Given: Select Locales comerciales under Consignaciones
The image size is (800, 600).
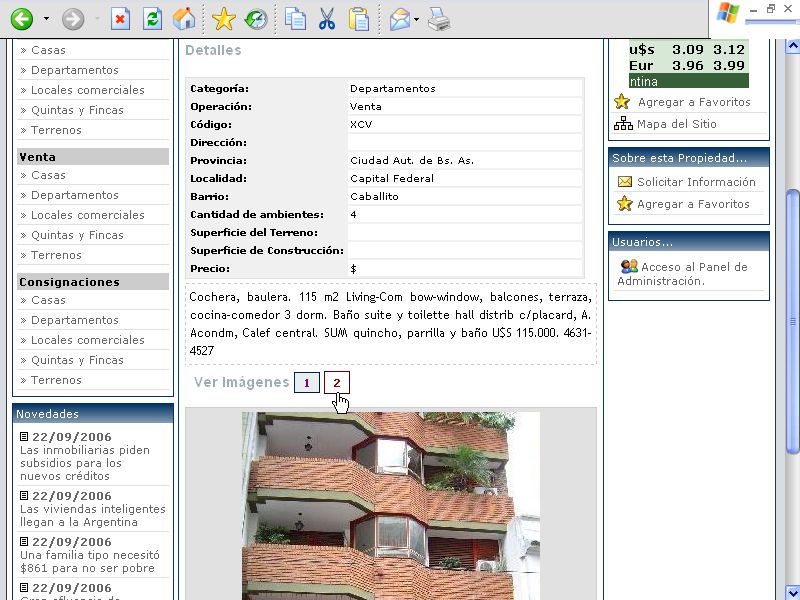Looking at the screenshot, I should [x=88, y=340].
